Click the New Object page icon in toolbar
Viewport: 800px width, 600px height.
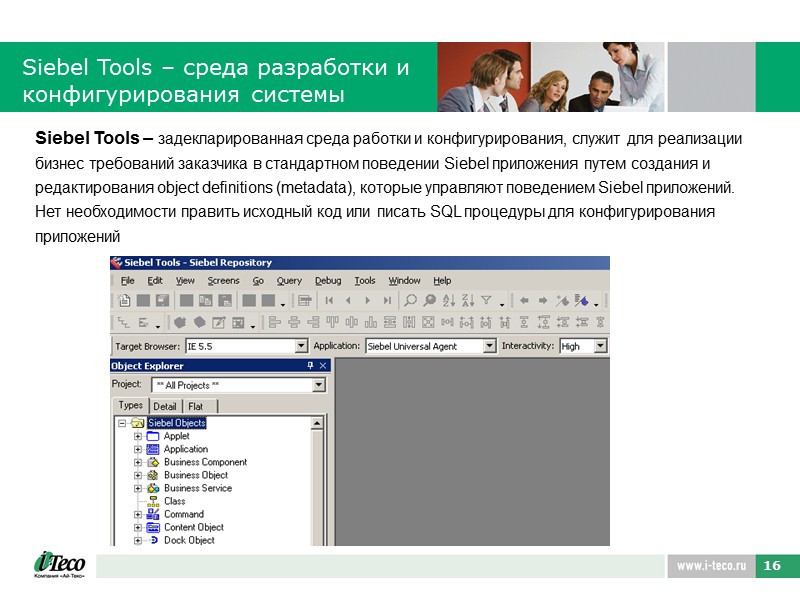tap(124, 301)
